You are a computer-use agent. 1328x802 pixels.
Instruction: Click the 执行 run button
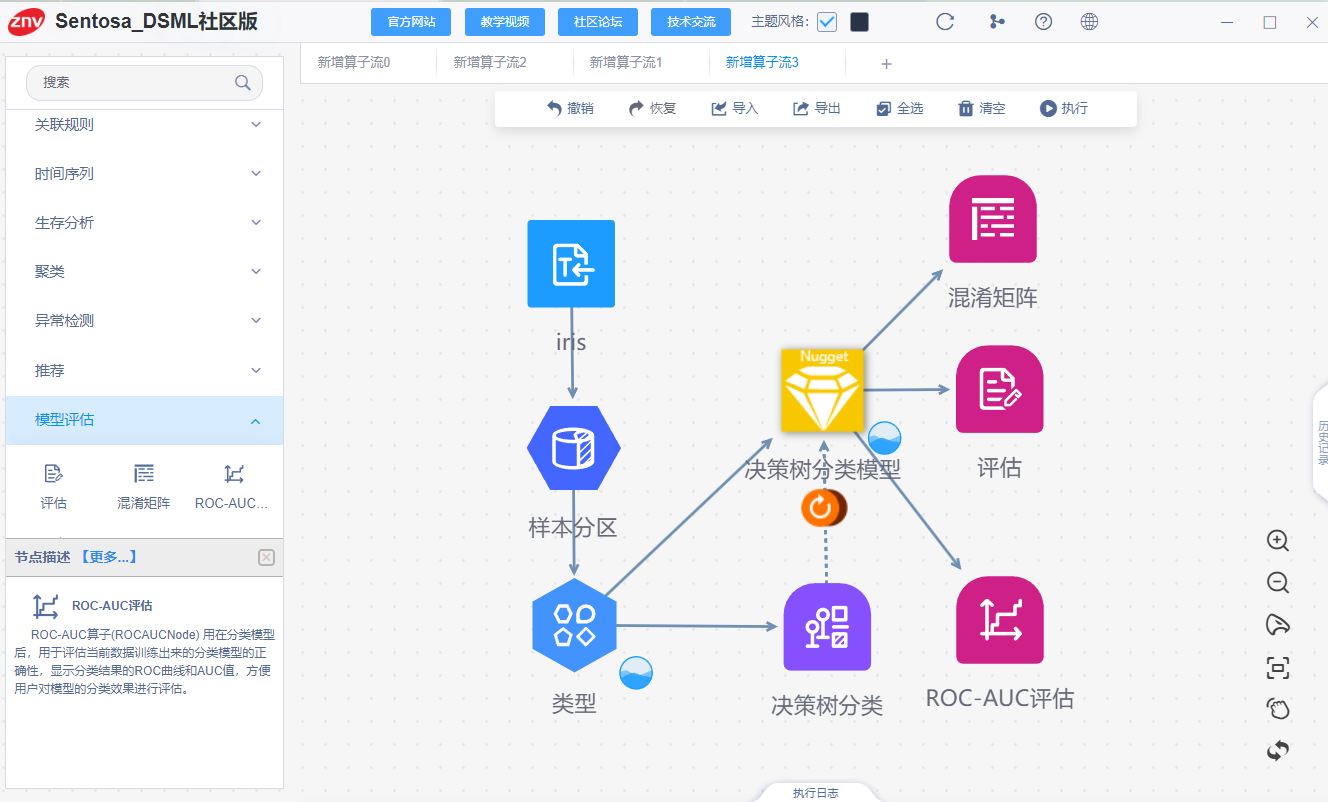pyautogui.click(x=1064, y=108)
